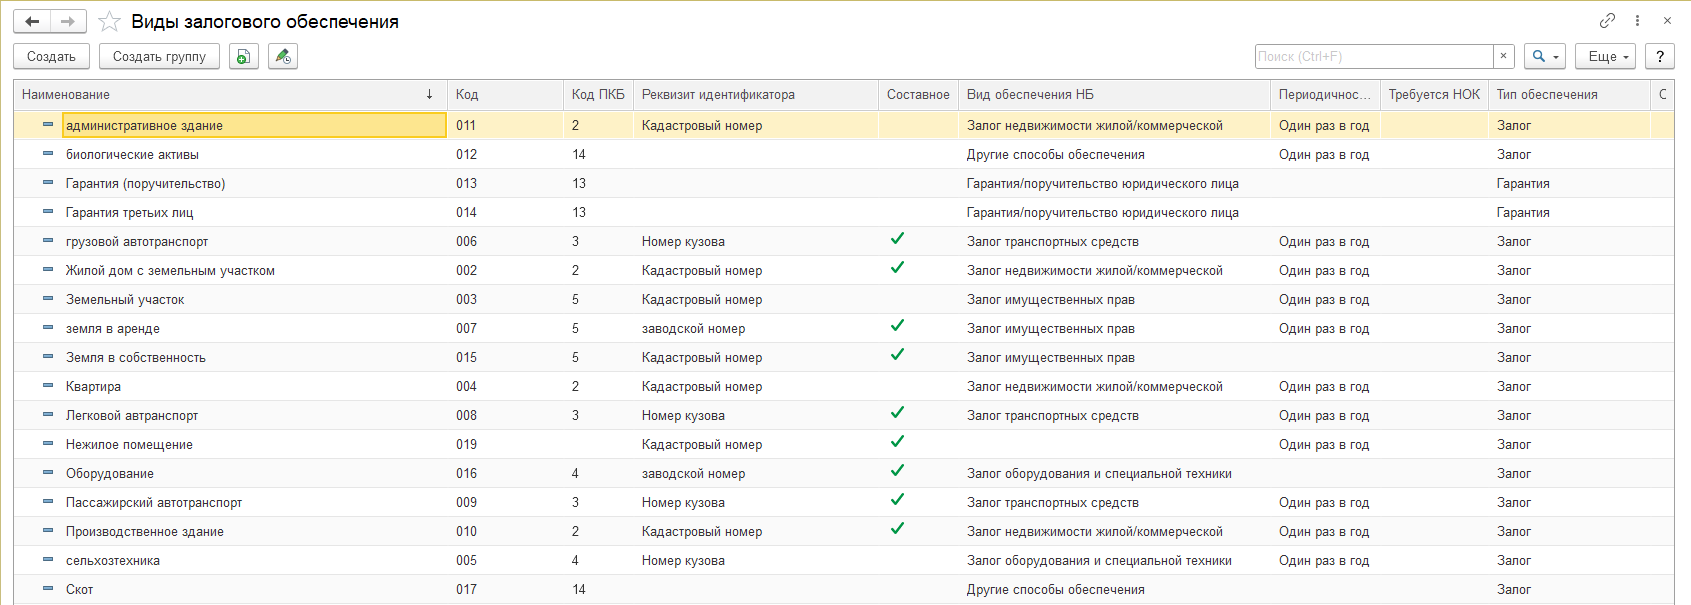The image size is (1691, 605).
Task: Click the Составное checkmark for Нежилое помещение
Action: [x=898, y=442]
